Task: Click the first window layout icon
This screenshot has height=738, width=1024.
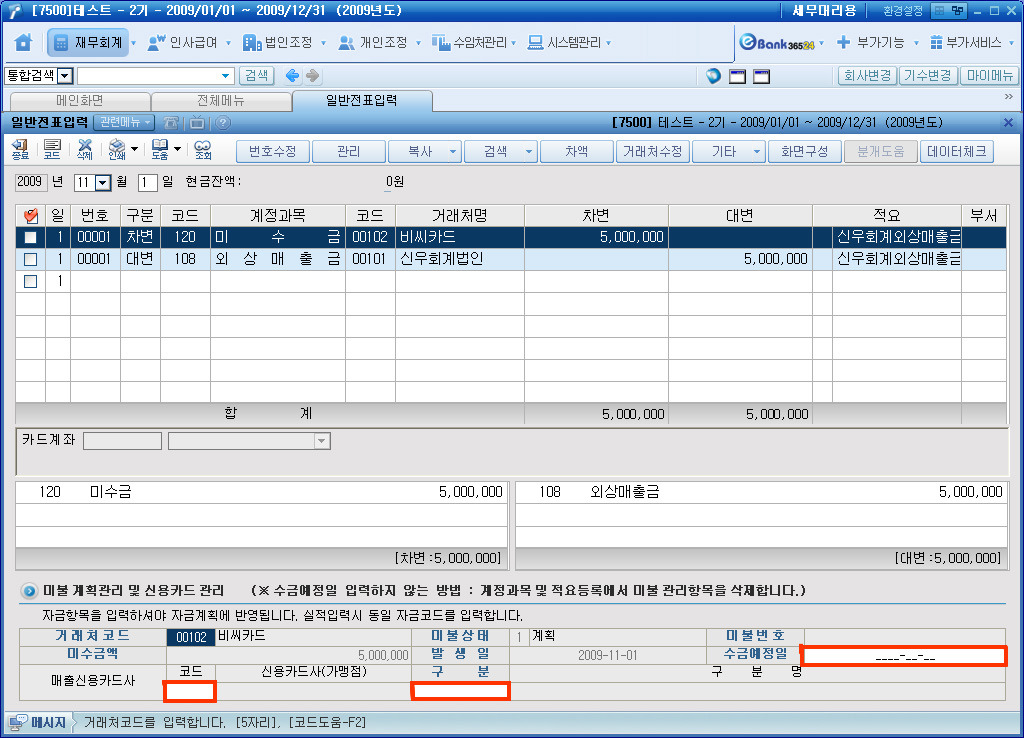Action: click(737, 76)
